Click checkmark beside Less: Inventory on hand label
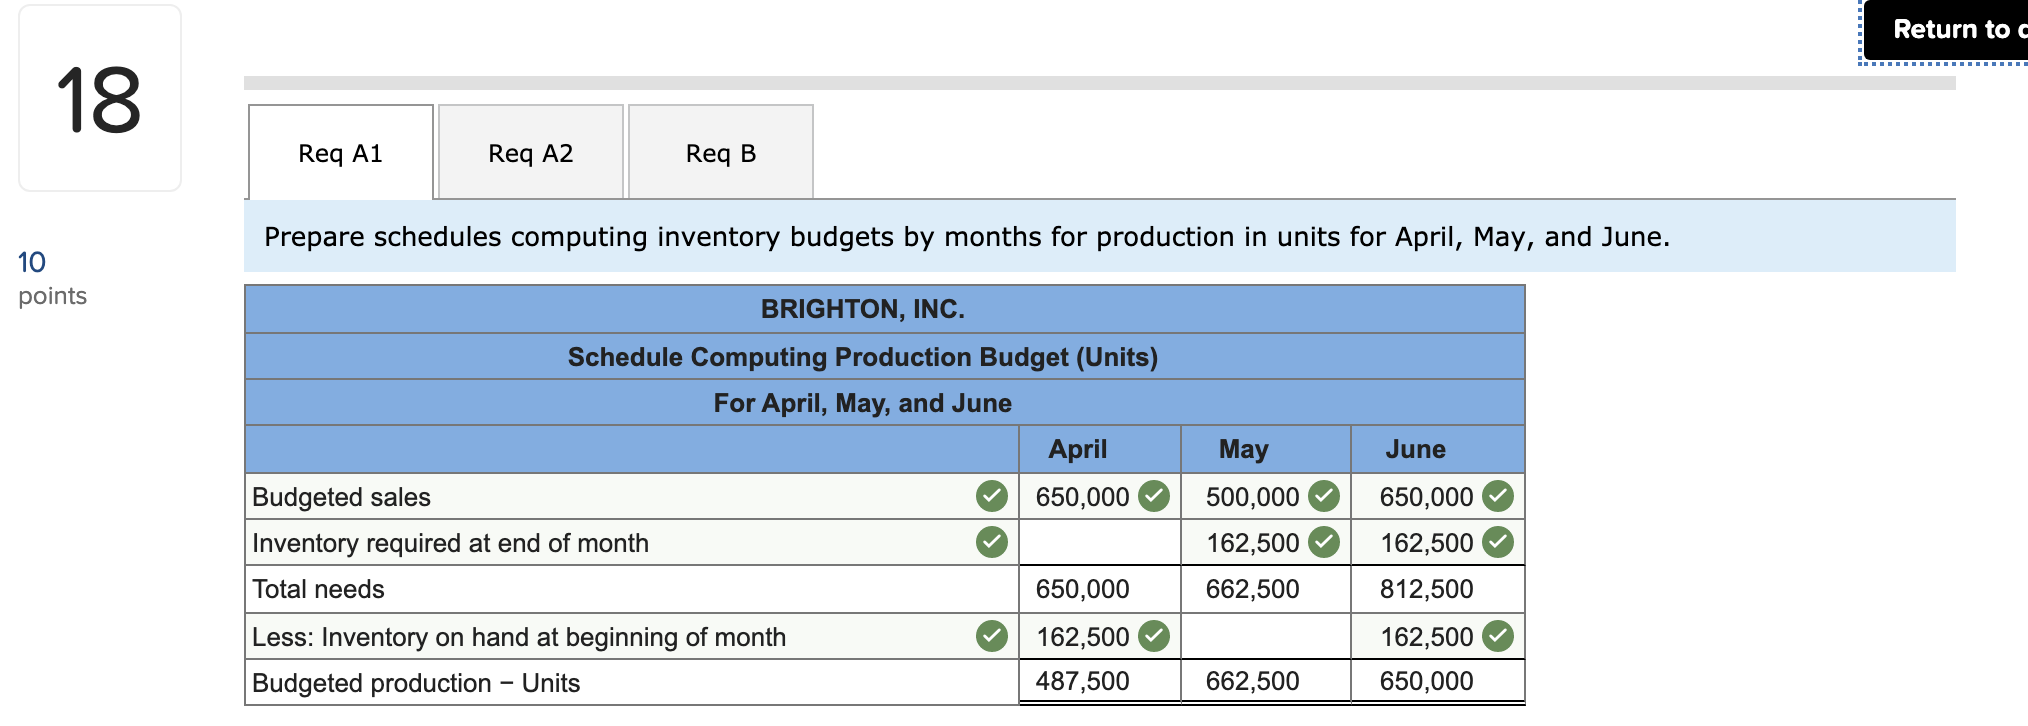2028x726 pixels. click(991, 636)
